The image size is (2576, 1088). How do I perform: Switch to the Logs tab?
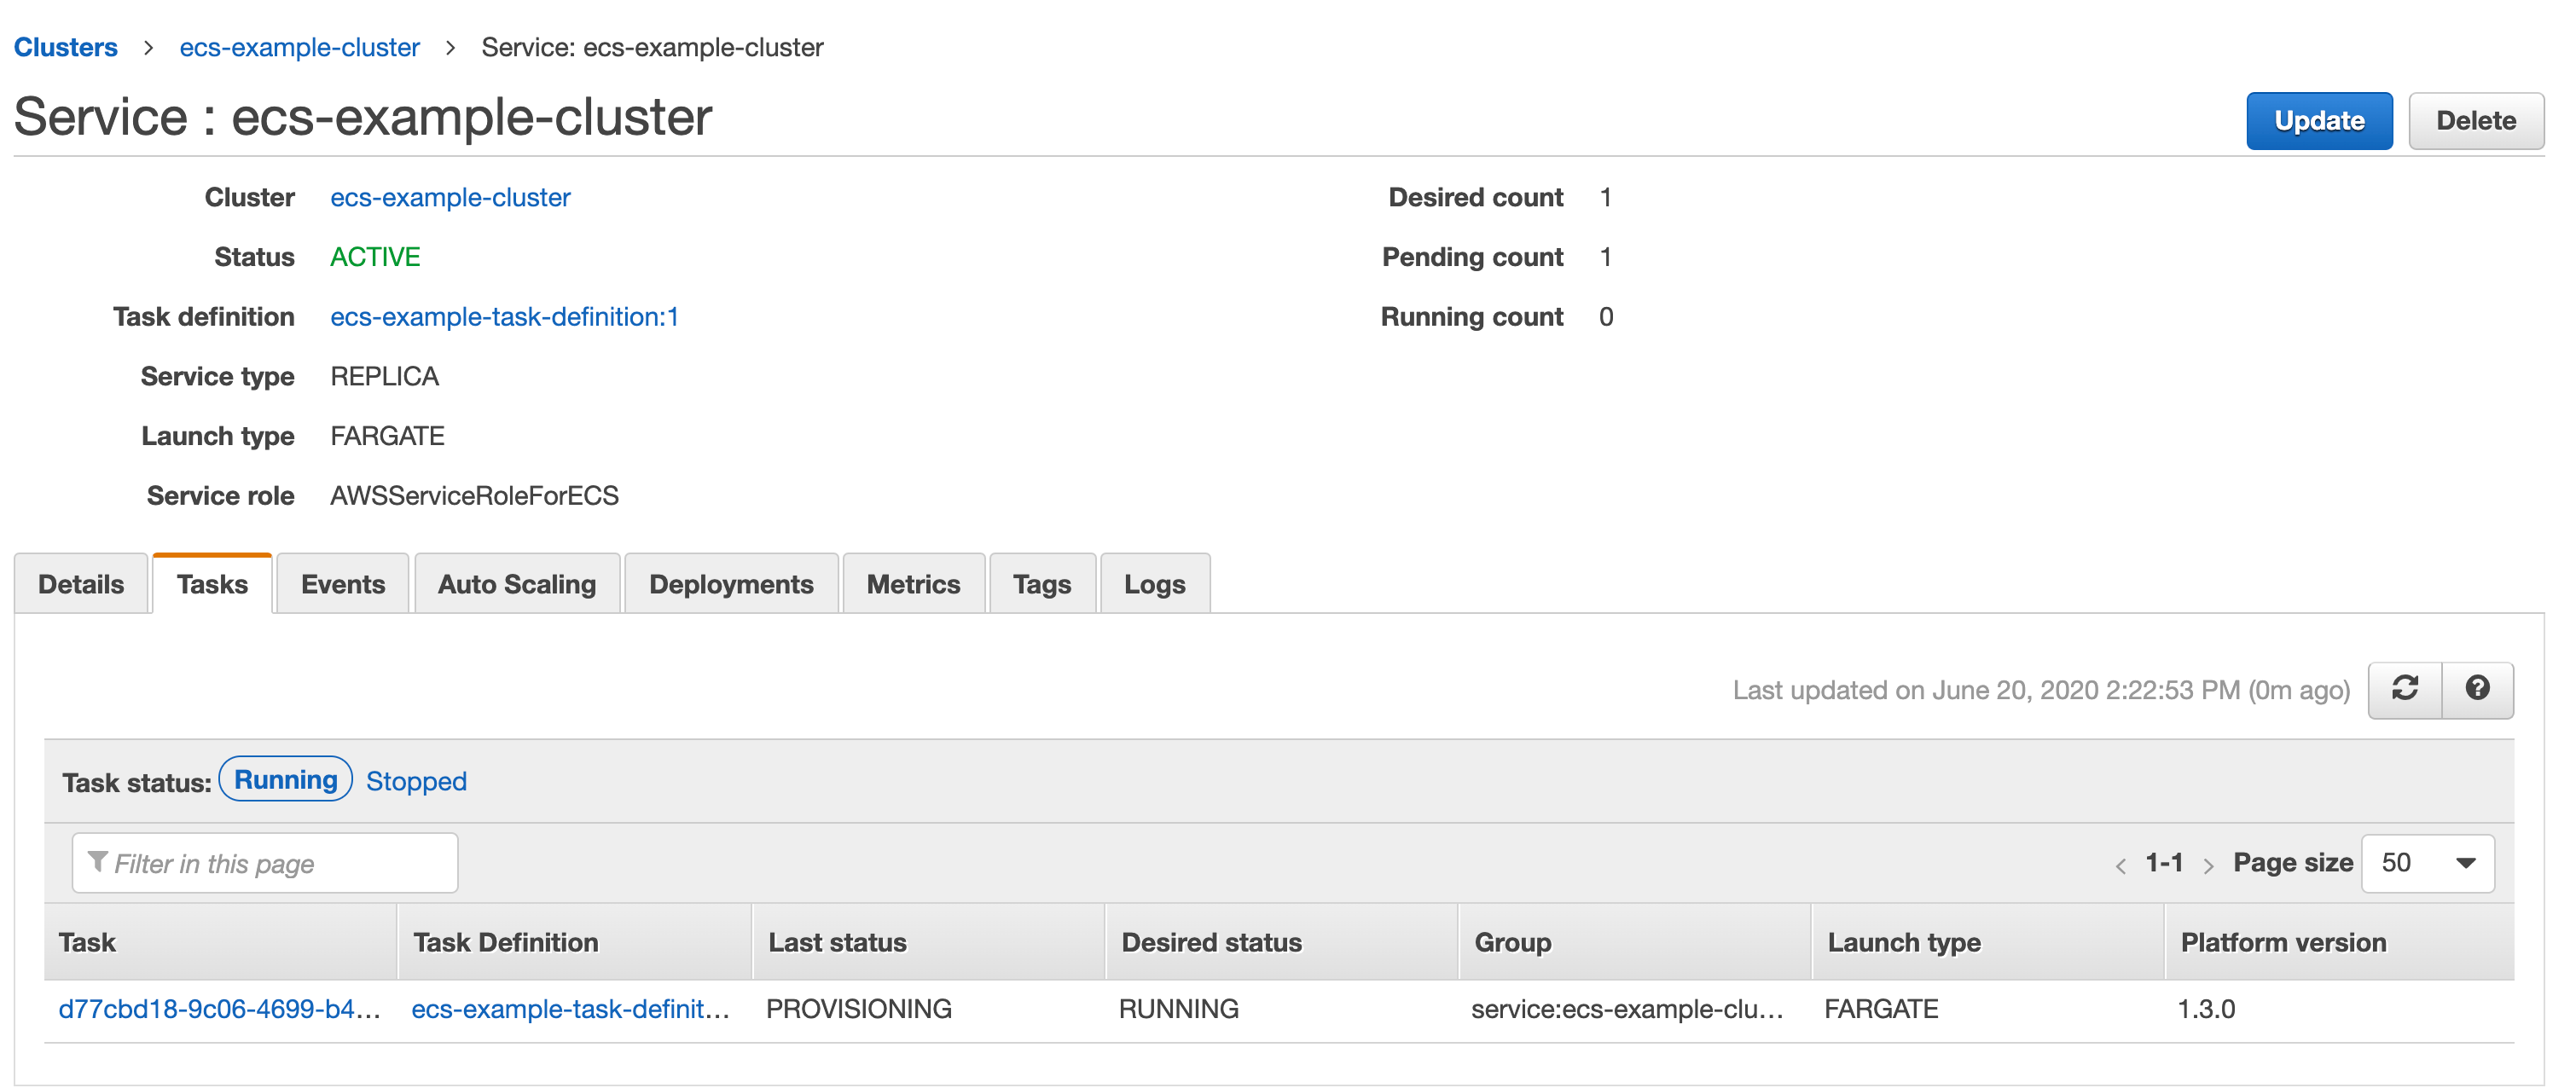1154,584
